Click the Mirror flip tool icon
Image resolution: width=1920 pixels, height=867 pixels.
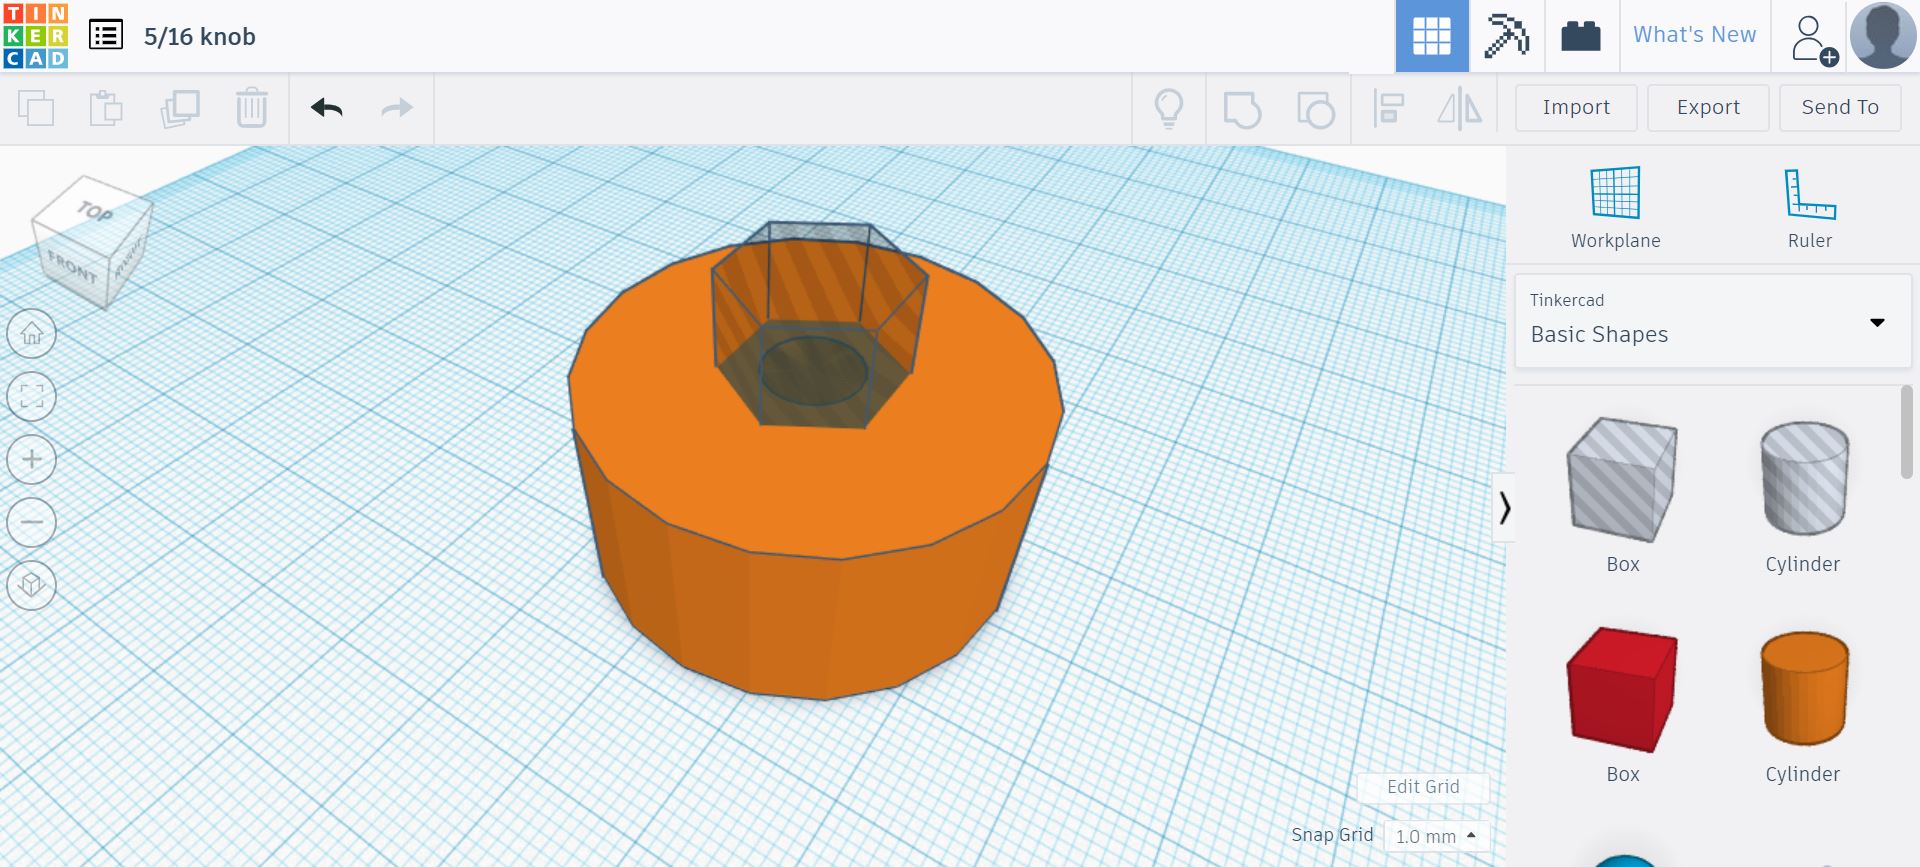pos(1459,108)
